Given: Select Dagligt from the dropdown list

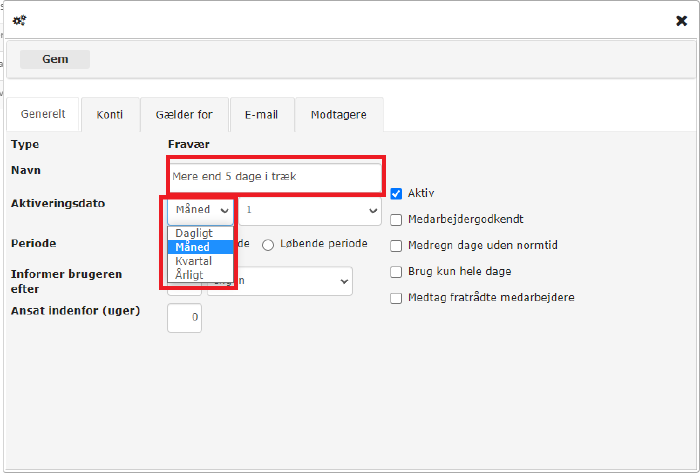Looking at the screenshot, I should [193, 233].
